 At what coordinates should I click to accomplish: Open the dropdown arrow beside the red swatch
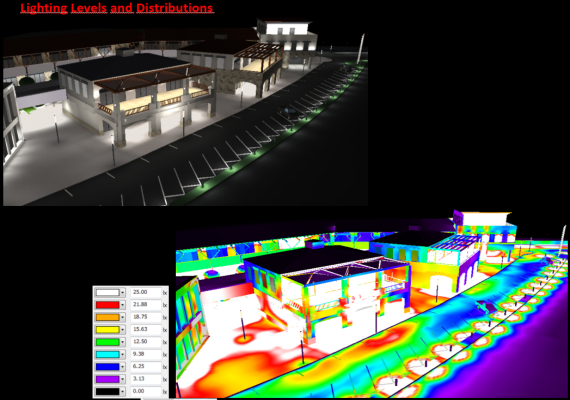pyautogui.click(x=123, y=305)
